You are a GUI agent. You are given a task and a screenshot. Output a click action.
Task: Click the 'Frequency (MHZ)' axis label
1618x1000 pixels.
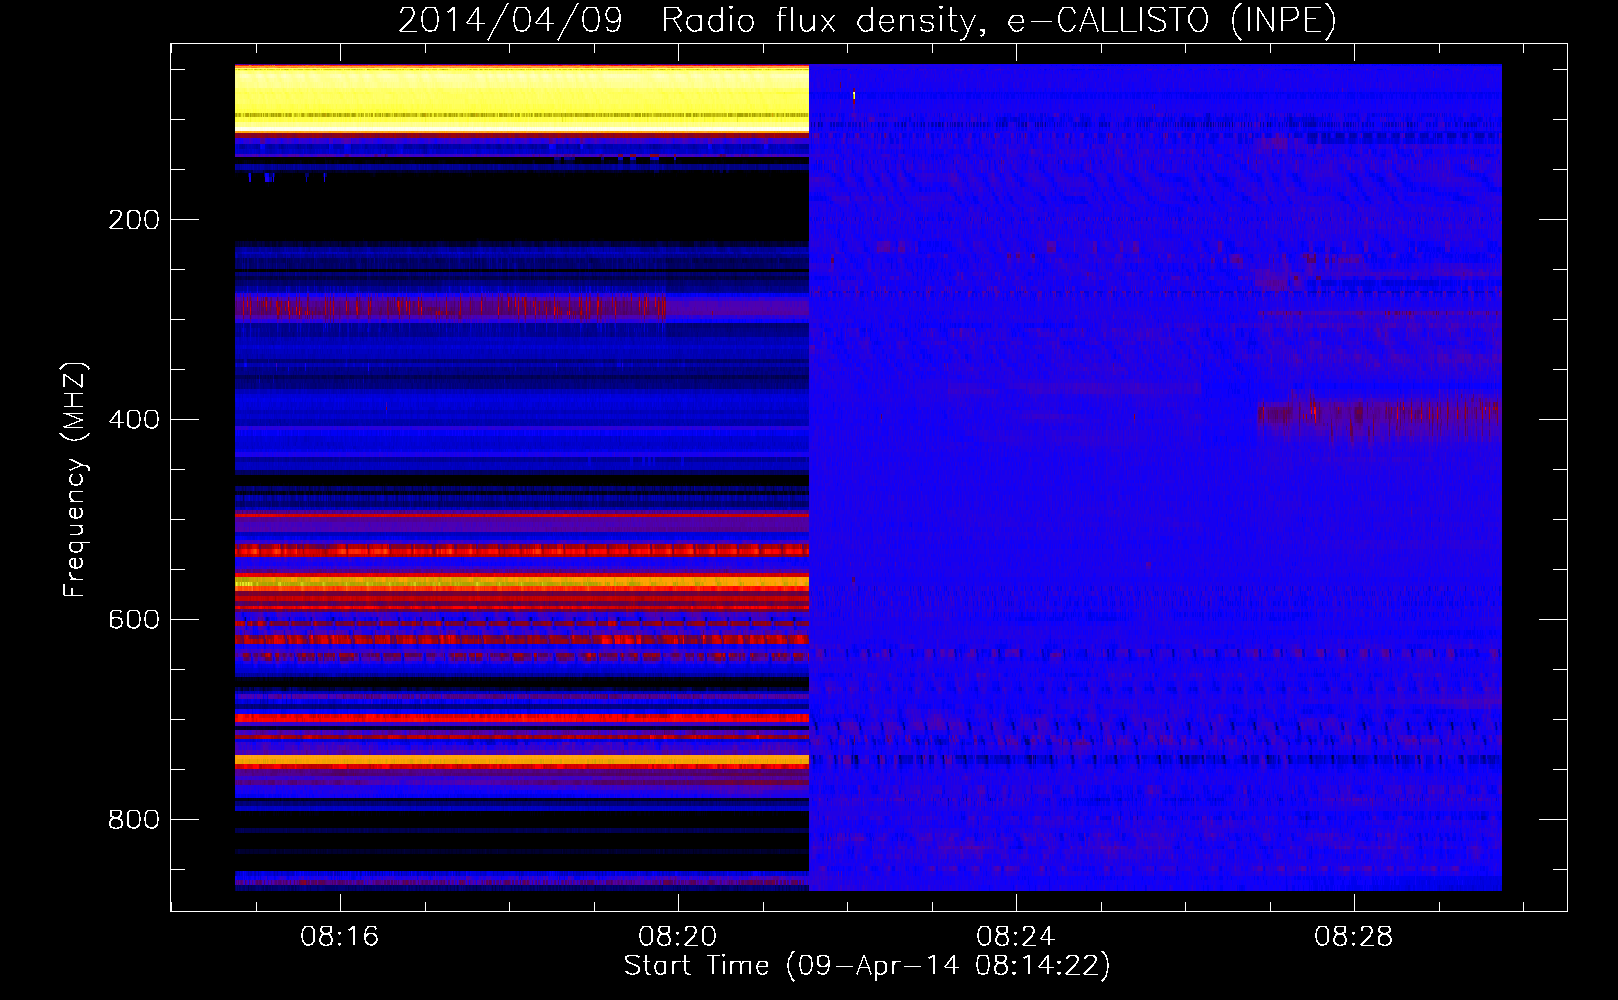pos(75,480)
